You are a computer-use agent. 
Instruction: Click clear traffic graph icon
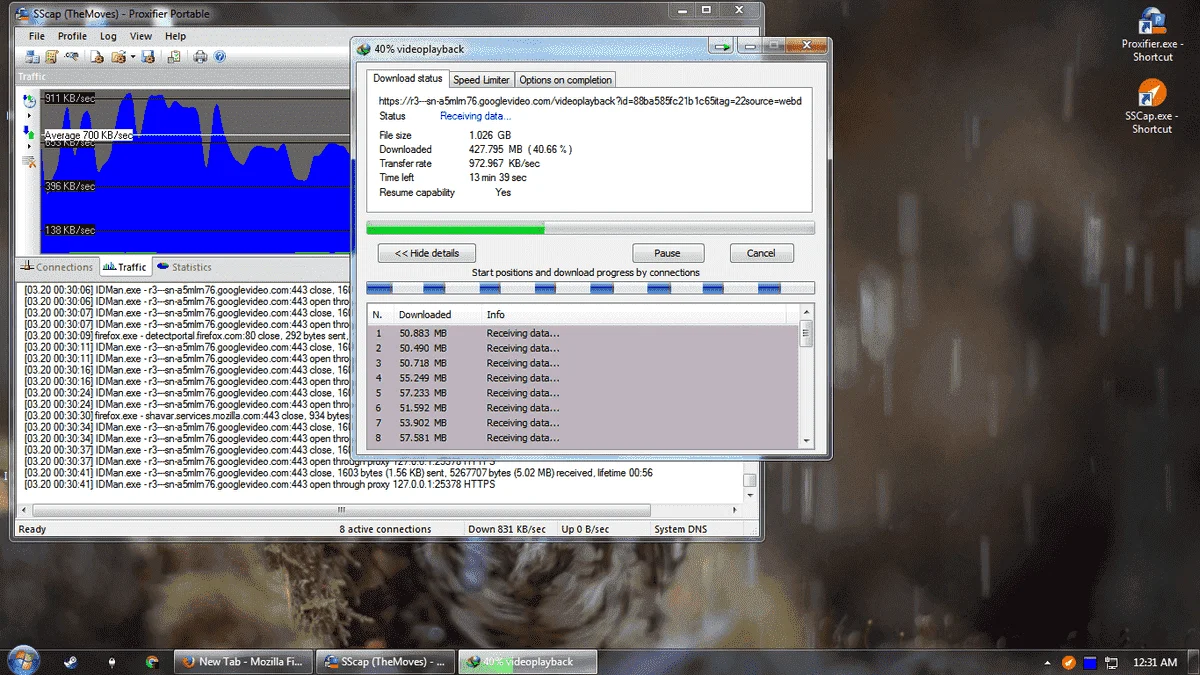(x=29, y=162)
